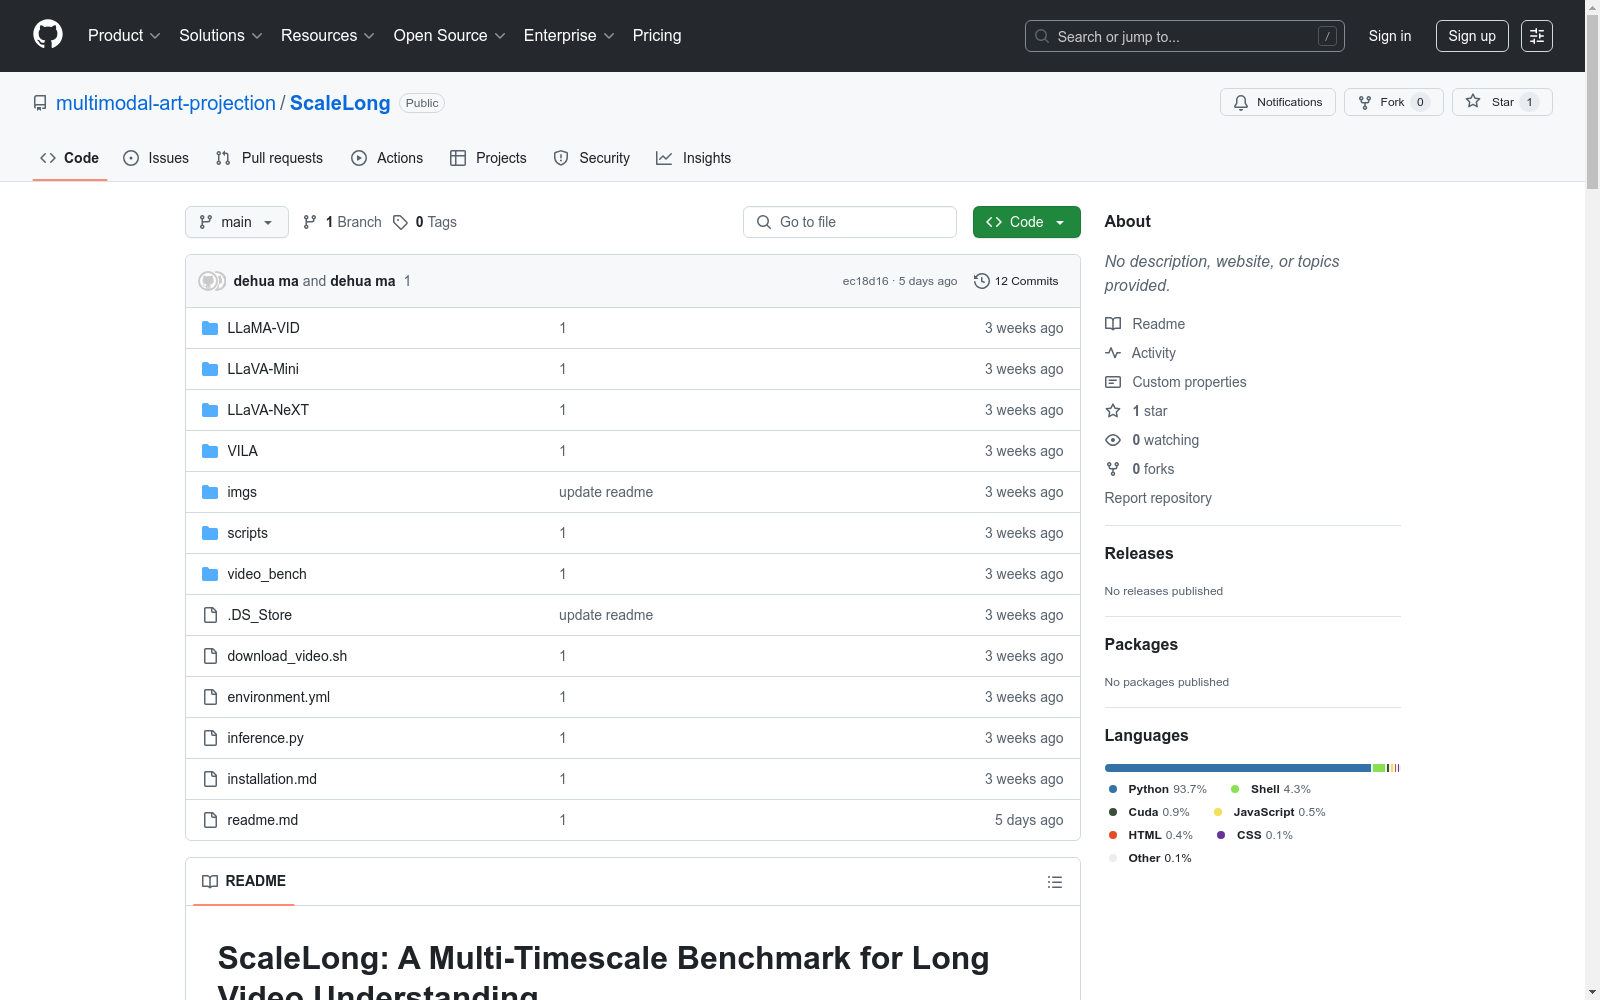Viewport: 1600px width, 1000px height.
Task: Open the LLaVA-NeXT folder
Action: pos(268,410)
